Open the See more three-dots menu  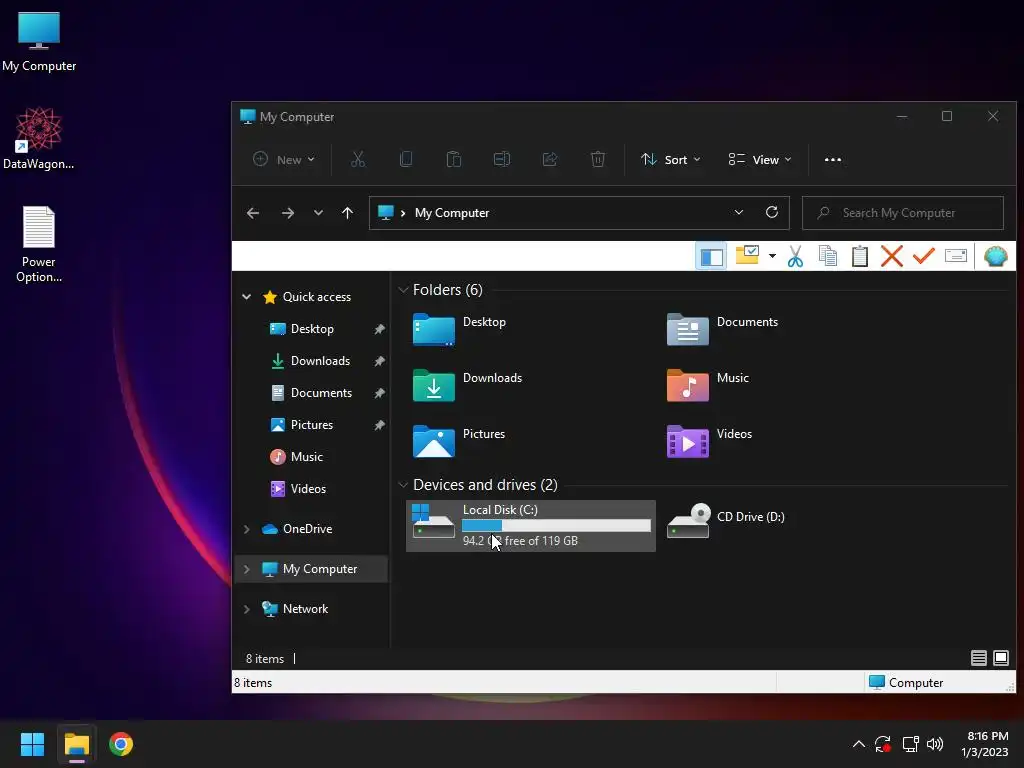click(x=833, y=159)
